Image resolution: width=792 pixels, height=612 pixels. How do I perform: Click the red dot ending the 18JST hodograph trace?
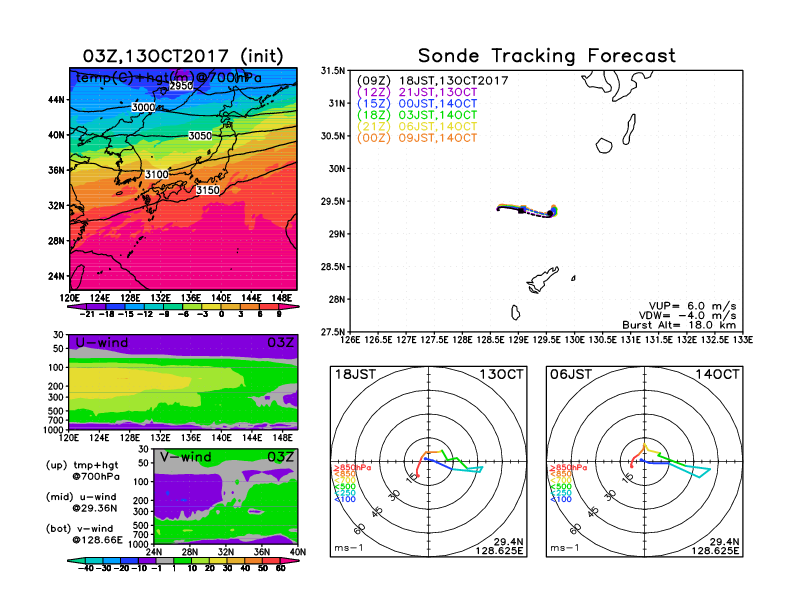click(x=418, y=475)
